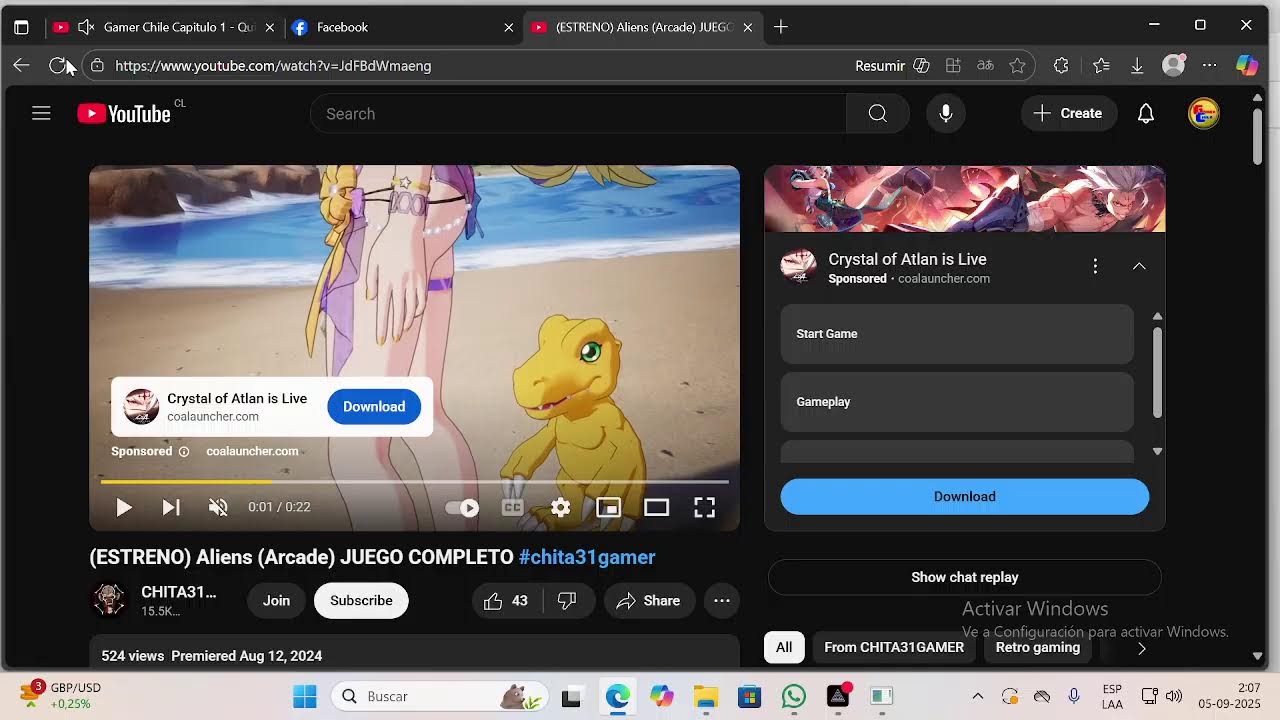This screenshot has height=720, width=1280.
Task: Click the YouTube search magnifier button
Action: point(877,114)
